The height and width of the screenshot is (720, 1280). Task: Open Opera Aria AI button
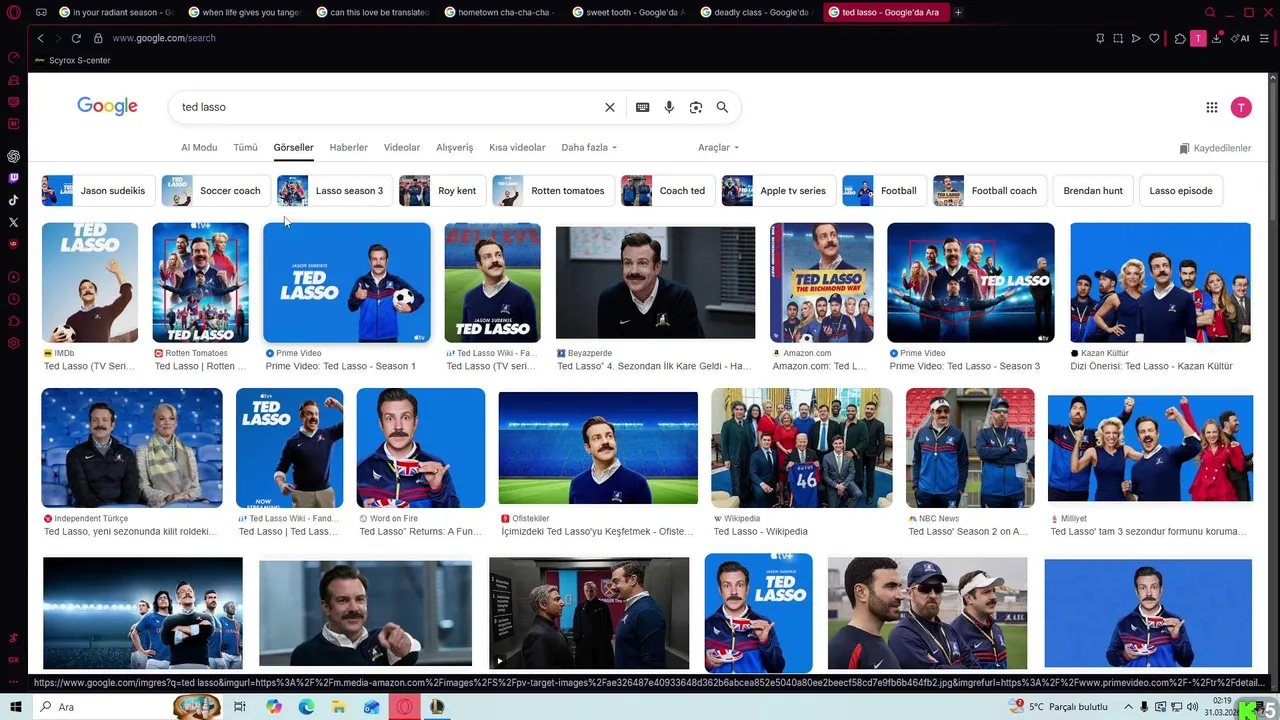pos(1240,38)
